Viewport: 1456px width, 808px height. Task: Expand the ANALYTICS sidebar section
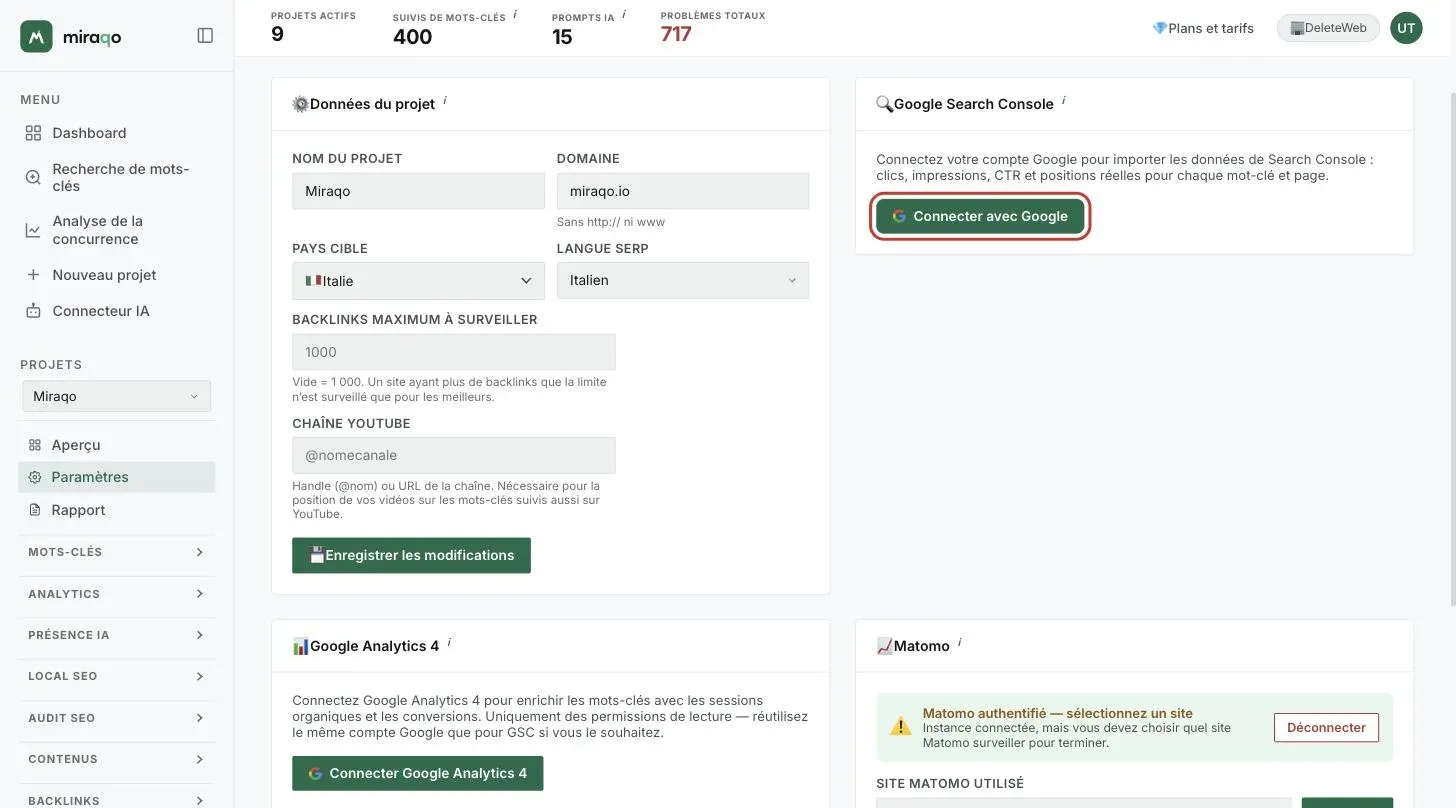[117, 594]
